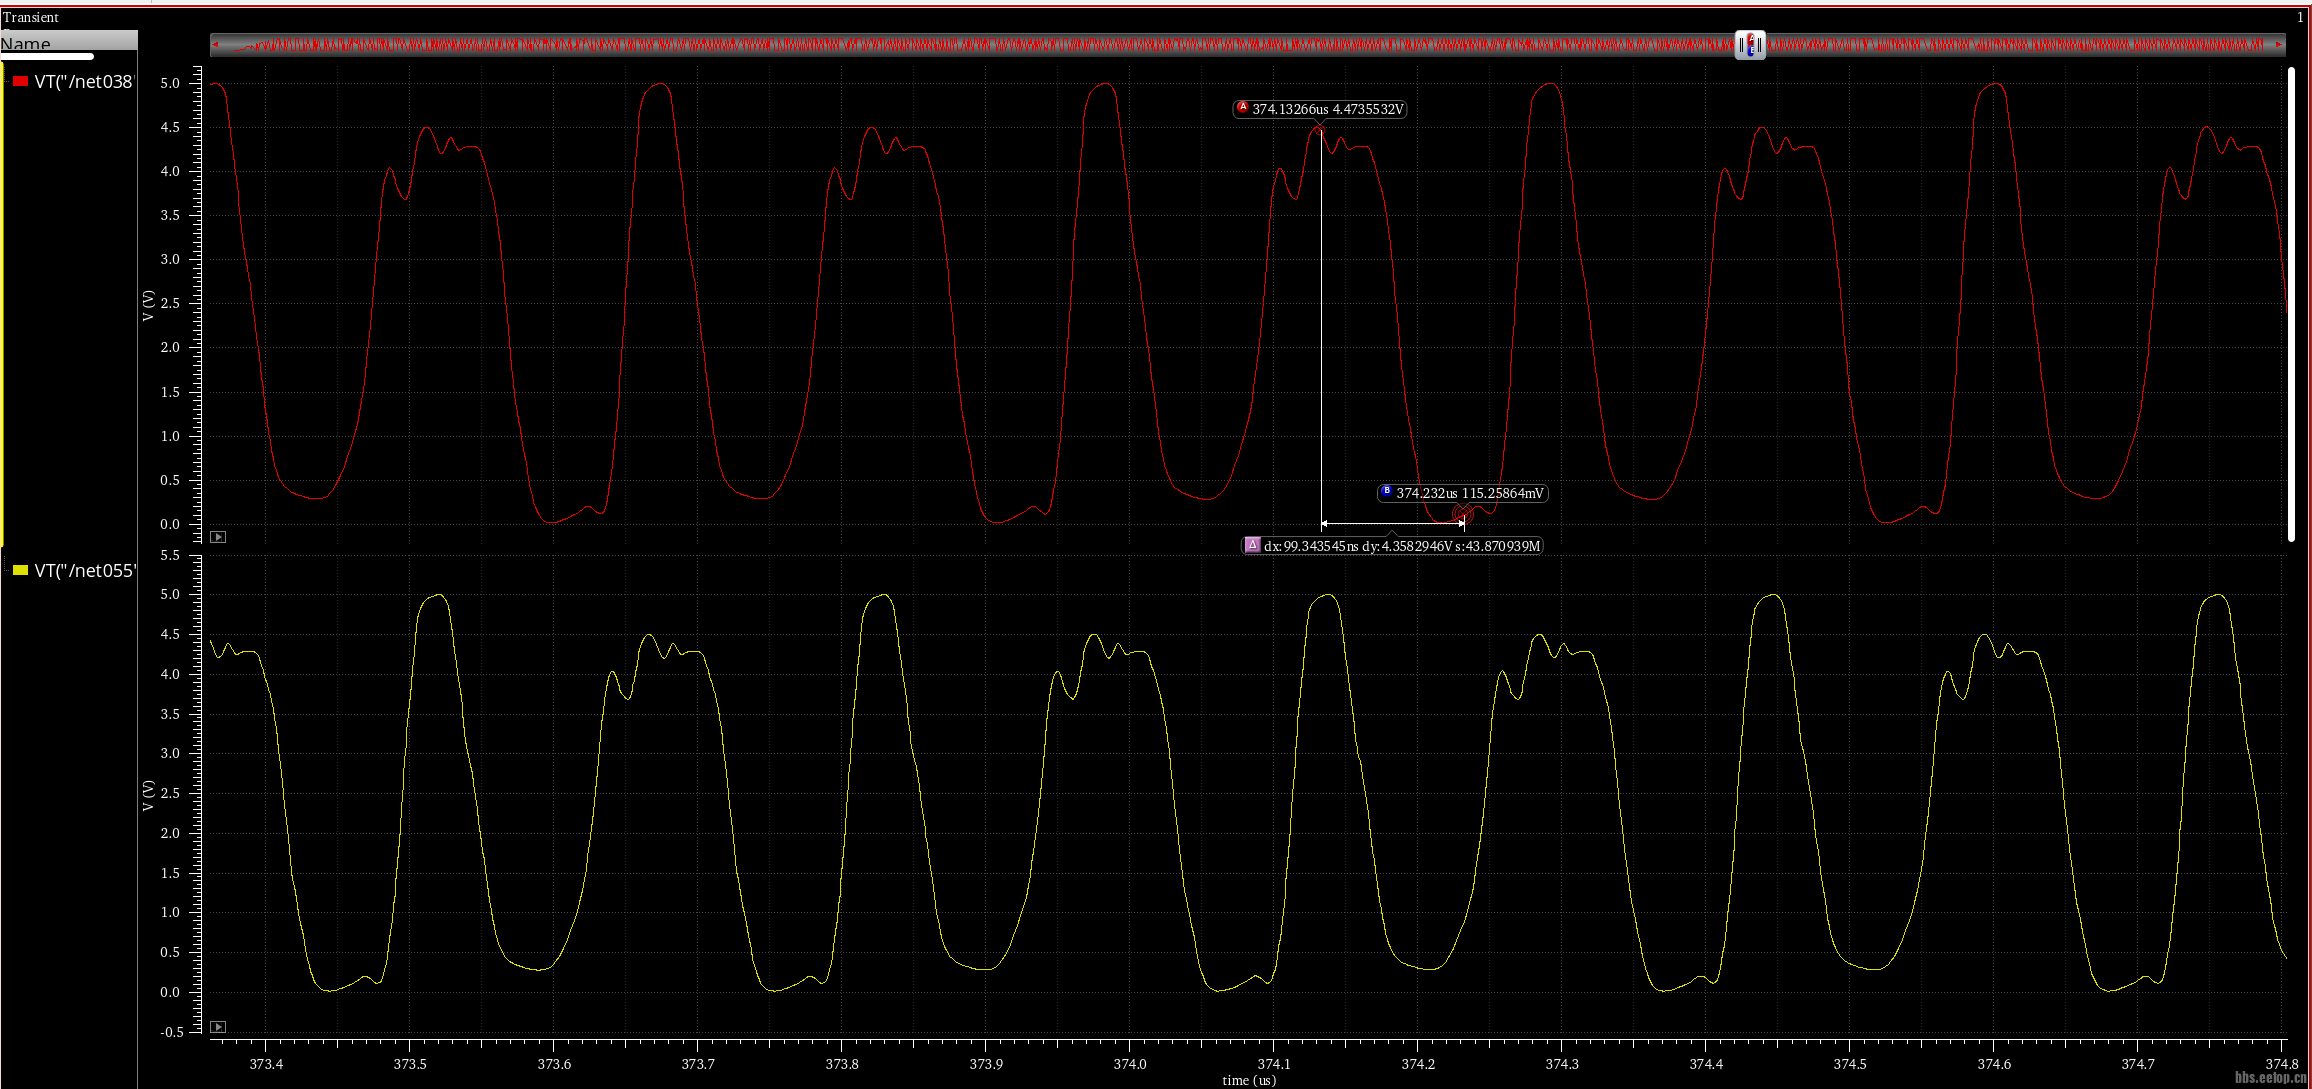2312x1089 pixels.
Task: Click the Name column header
Action: 69,42
